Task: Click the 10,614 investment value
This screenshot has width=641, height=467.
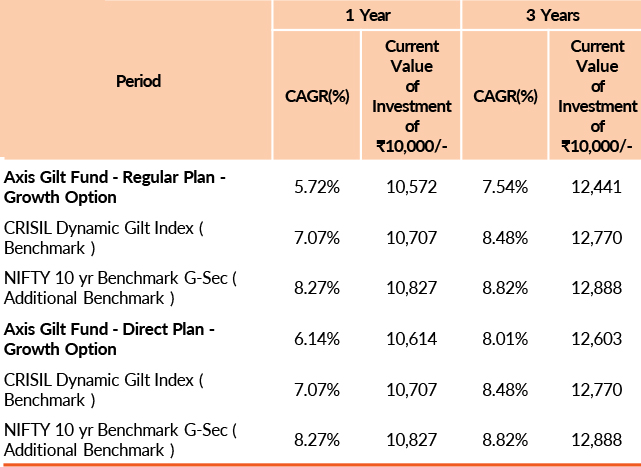Action: tap(412, 339)
